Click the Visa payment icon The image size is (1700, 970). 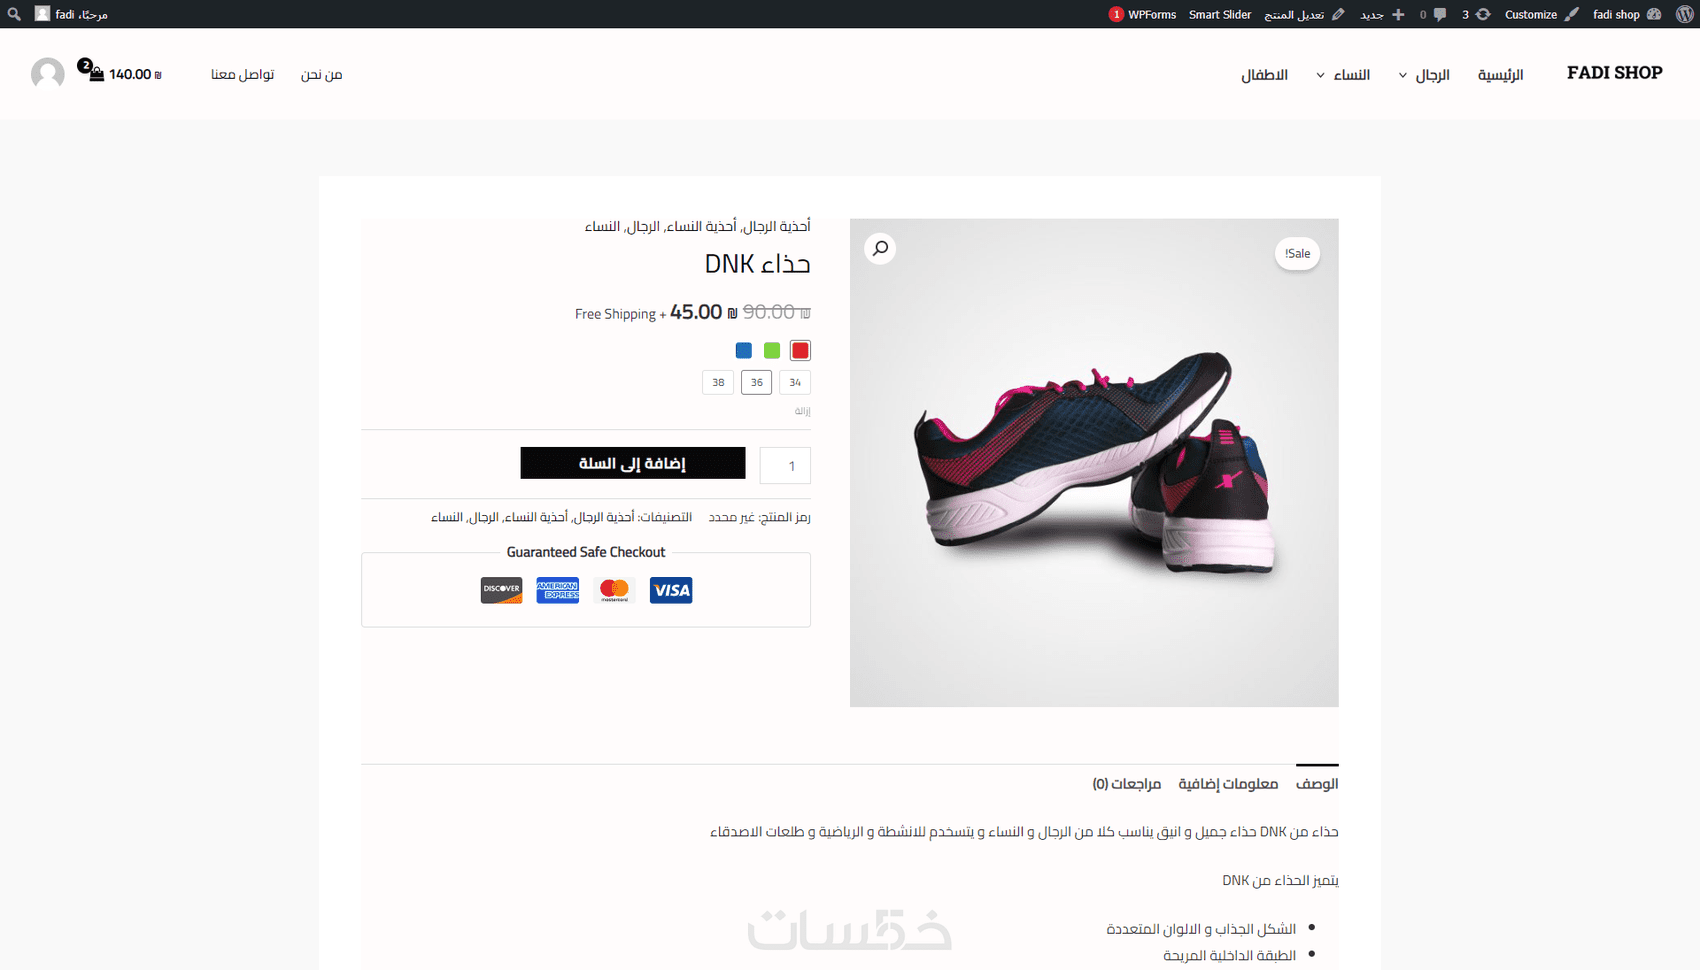(x=671, y=590)
